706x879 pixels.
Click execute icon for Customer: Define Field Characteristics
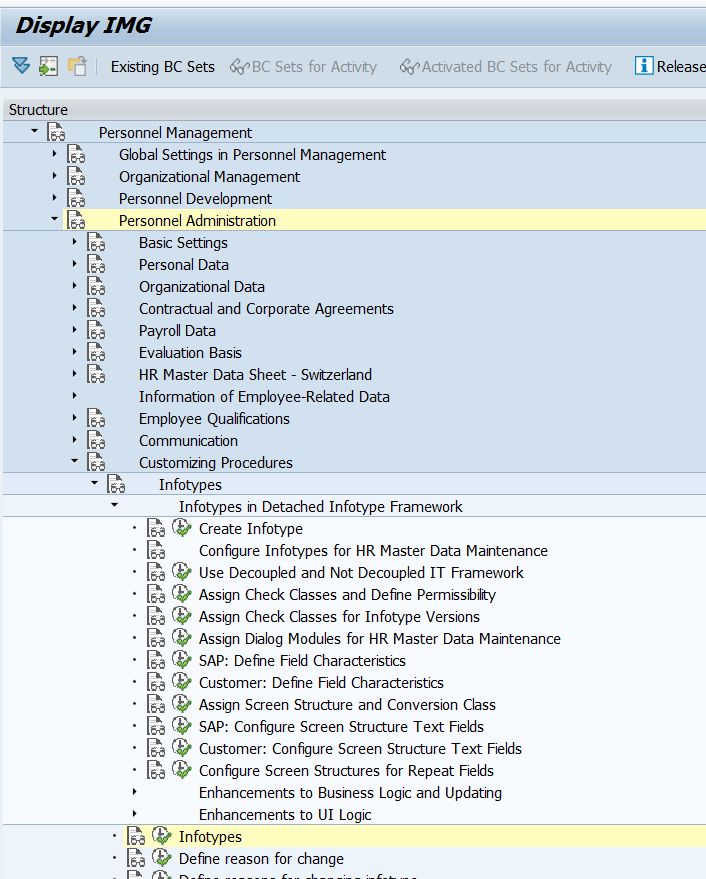tap(181, 682)
